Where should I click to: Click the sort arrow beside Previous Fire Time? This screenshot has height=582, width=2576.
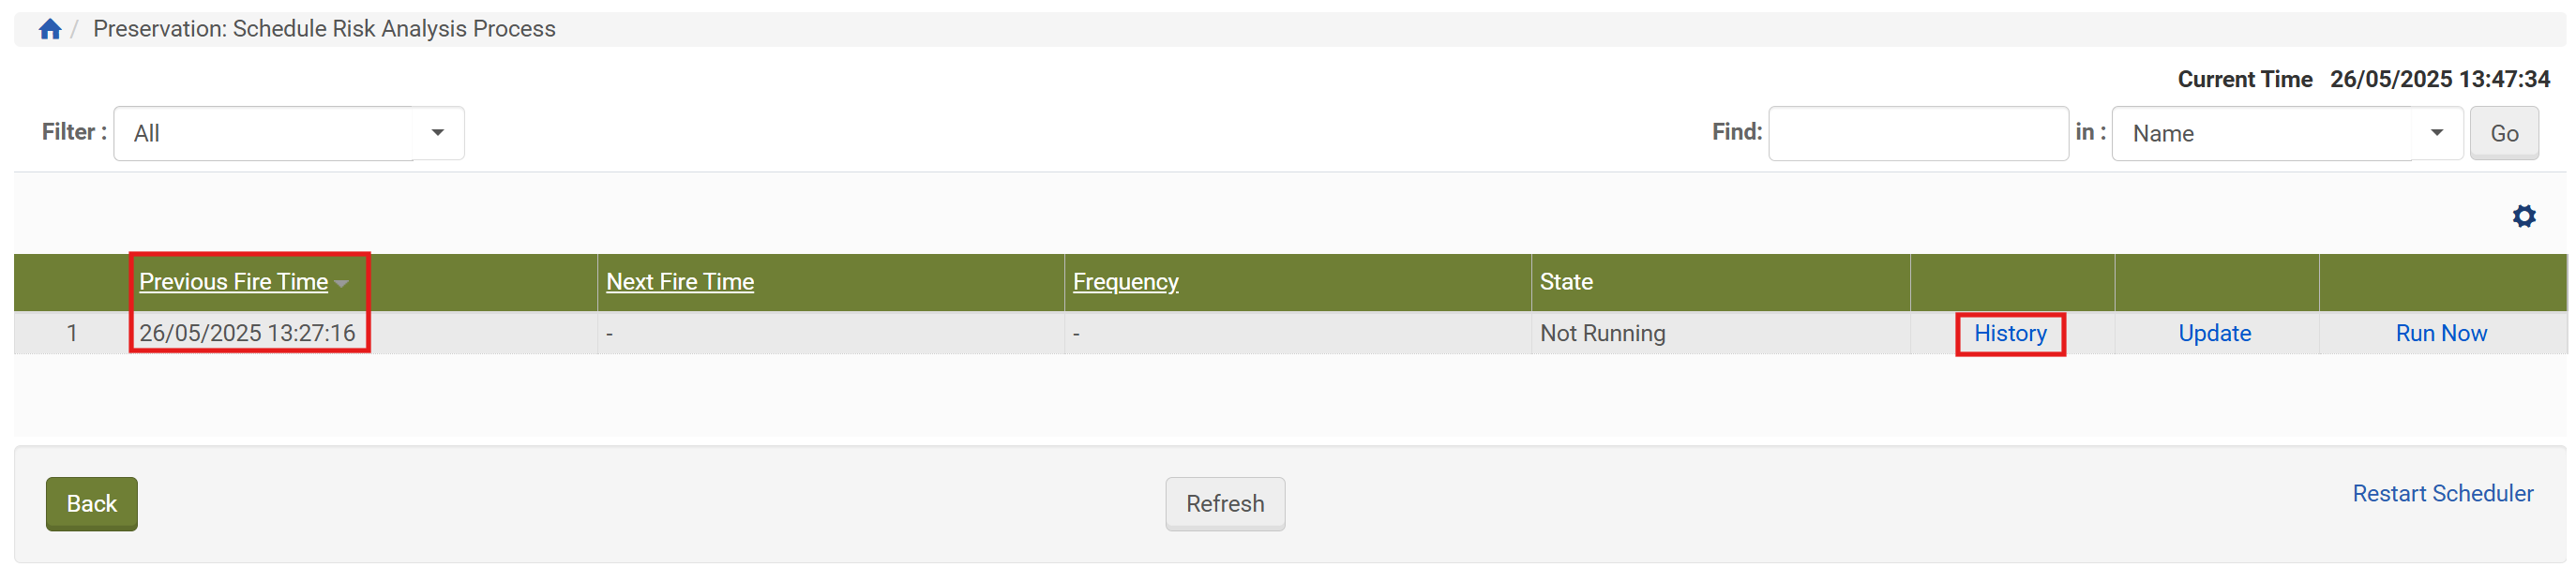pyautogui.click(x=342, y=283)
